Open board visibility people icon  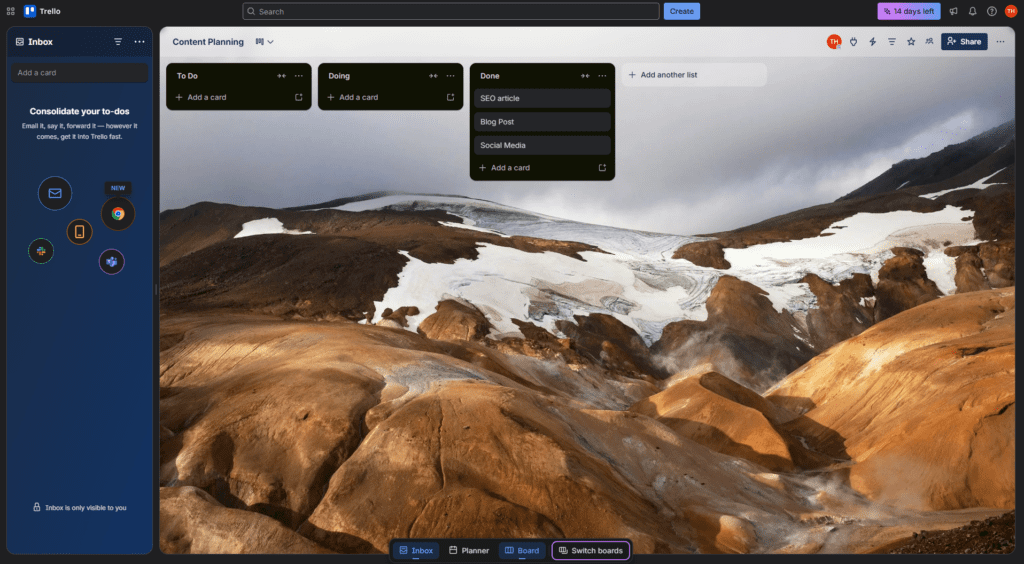929,42
